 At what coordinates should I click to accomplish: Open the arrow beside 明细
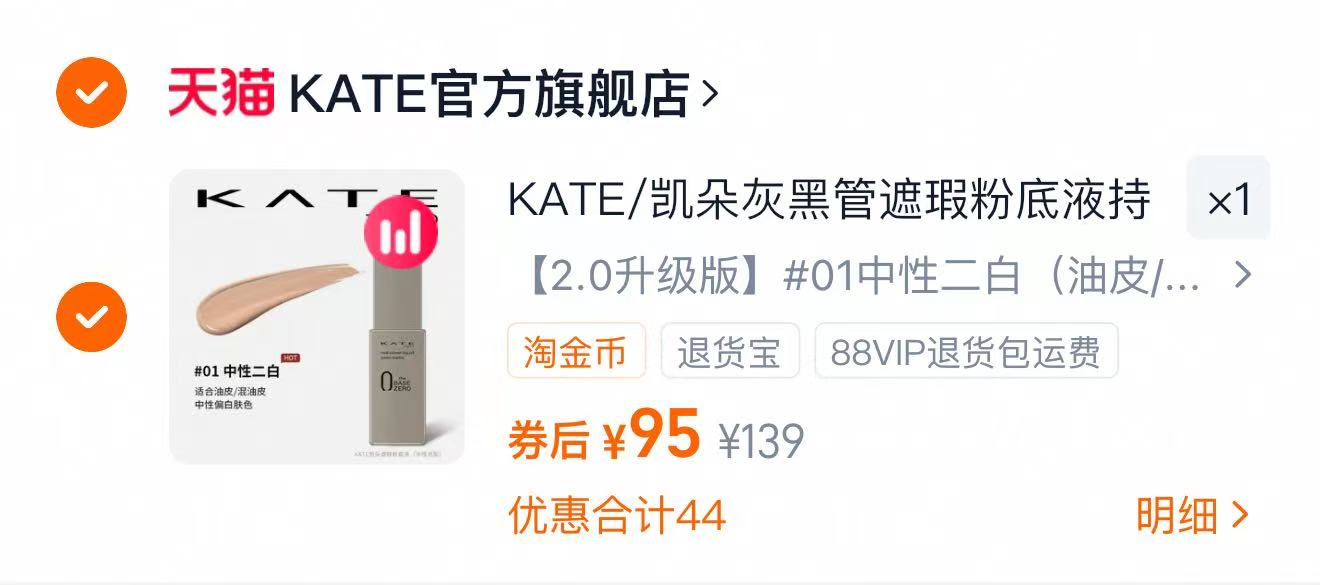[x=1240, y=515]
